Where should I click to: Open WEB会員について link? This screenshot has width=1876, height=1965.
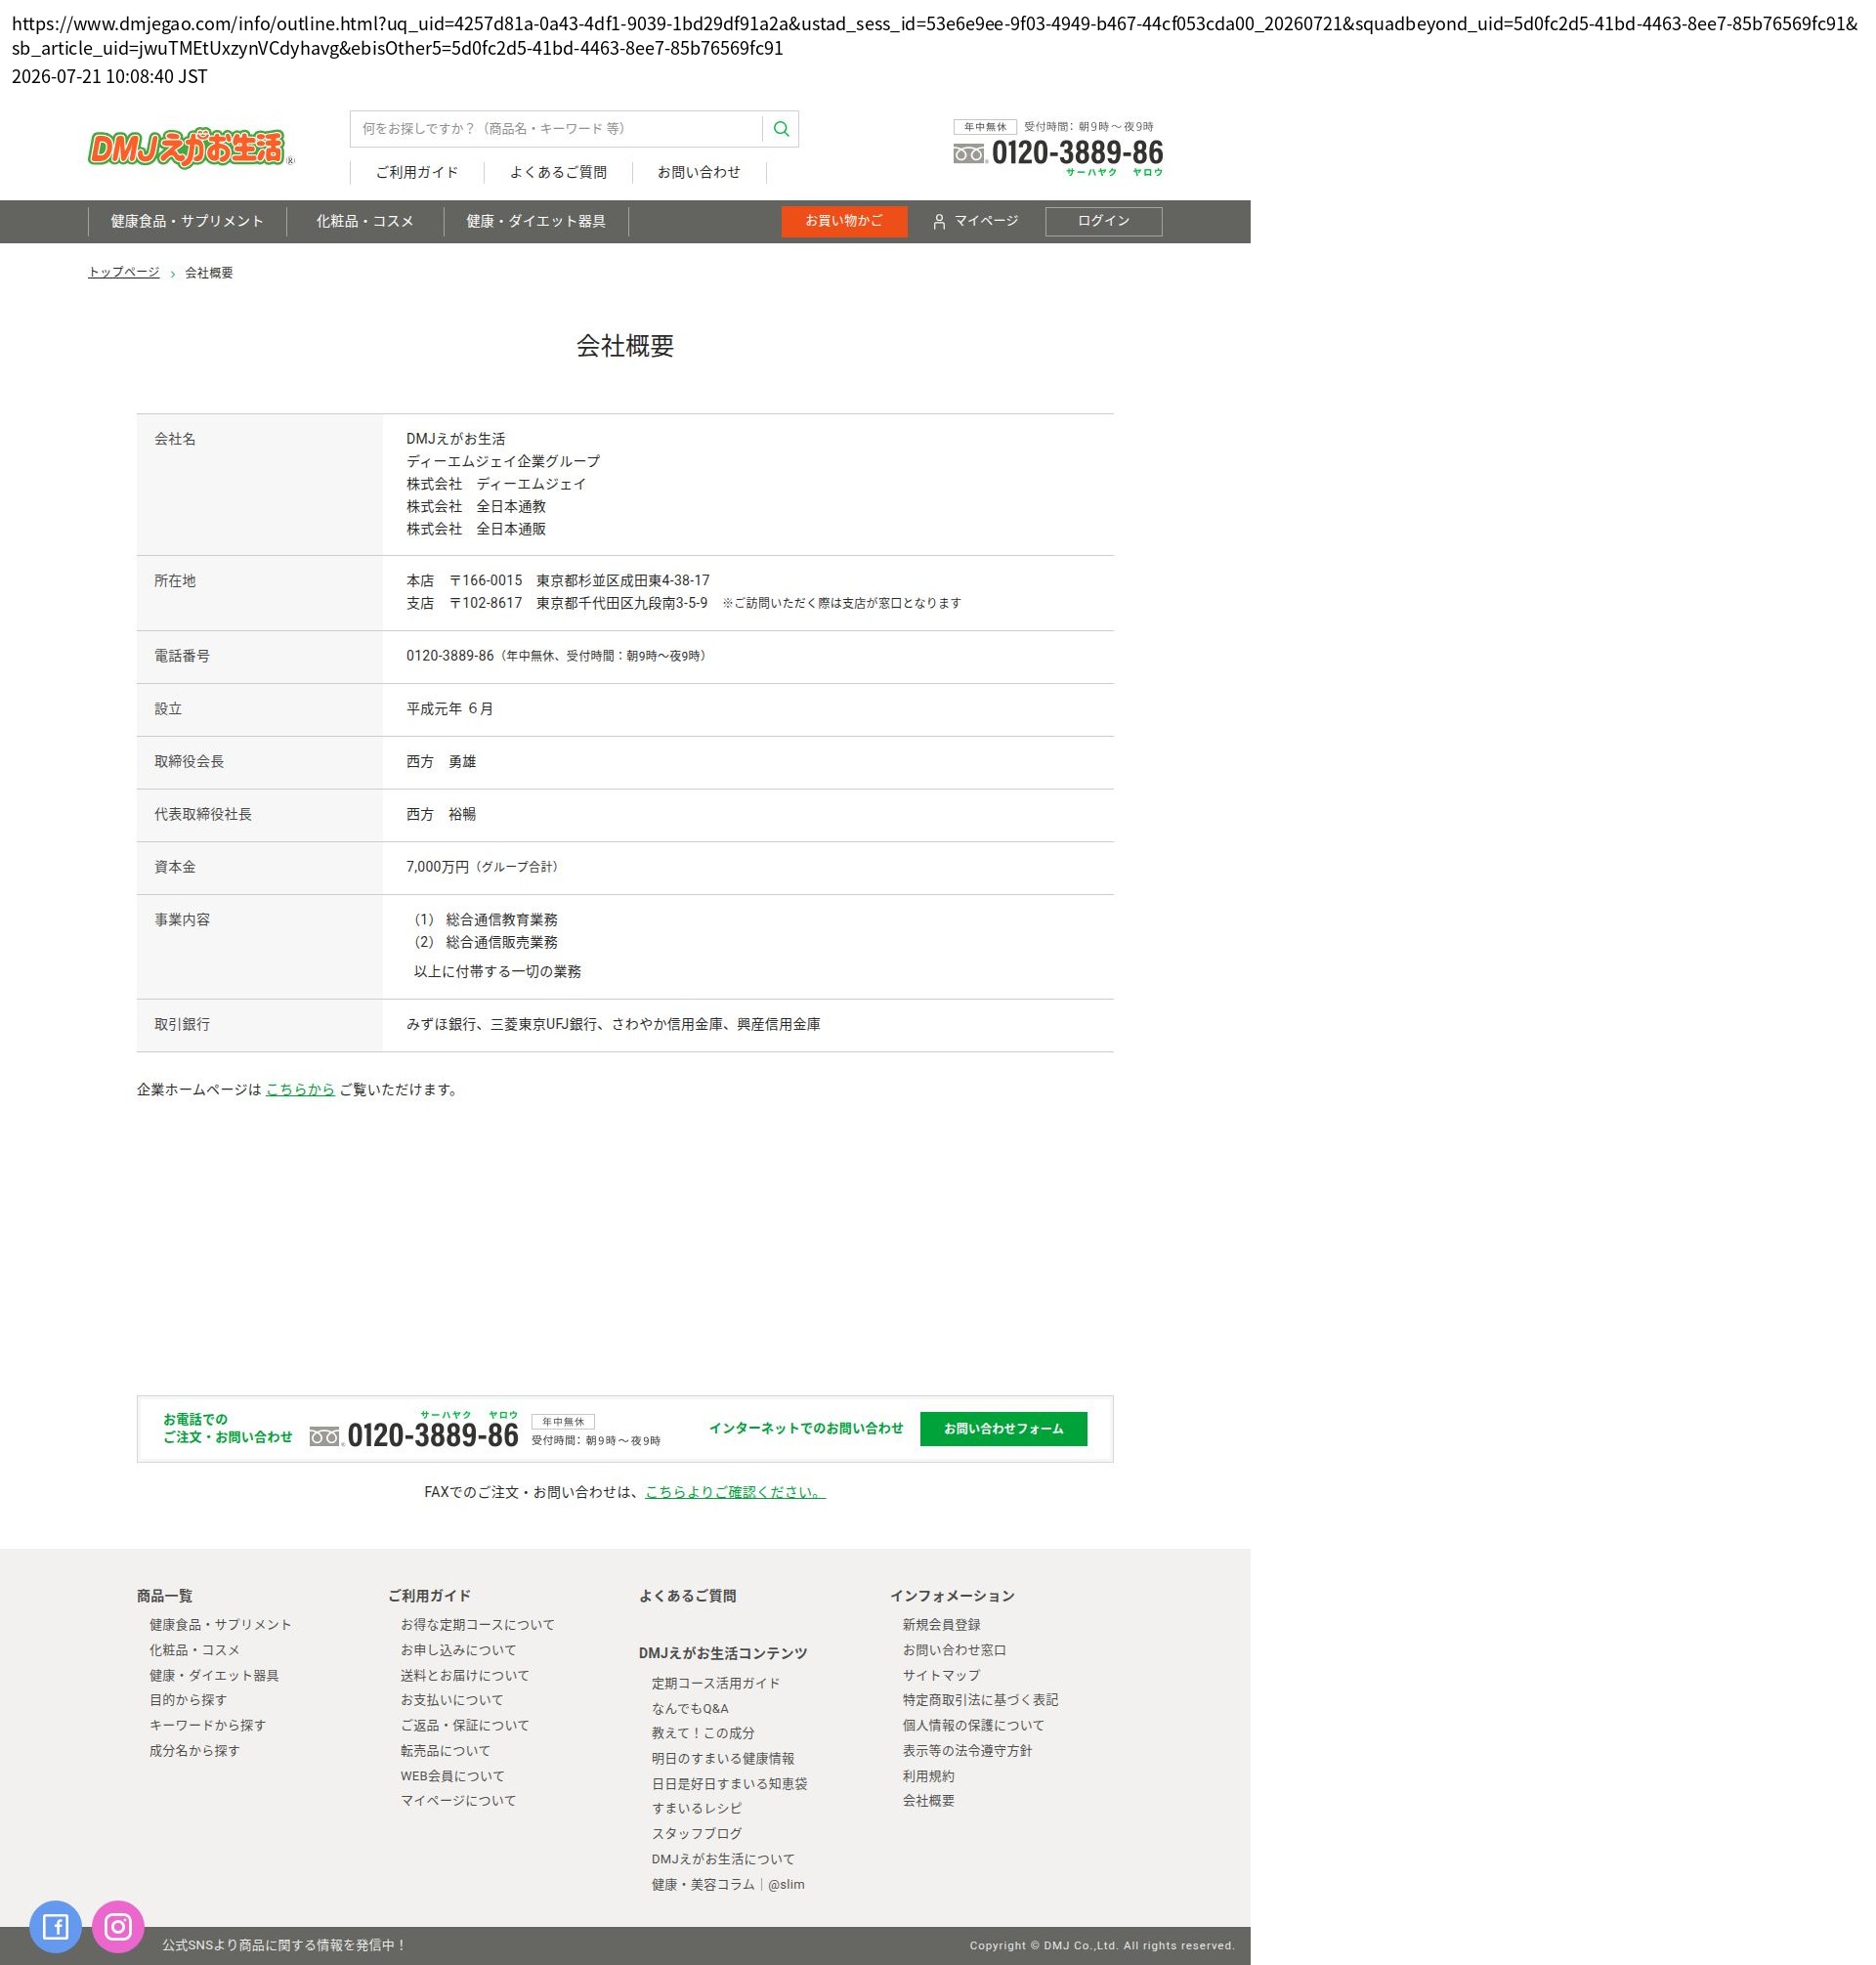[453, 1775]
